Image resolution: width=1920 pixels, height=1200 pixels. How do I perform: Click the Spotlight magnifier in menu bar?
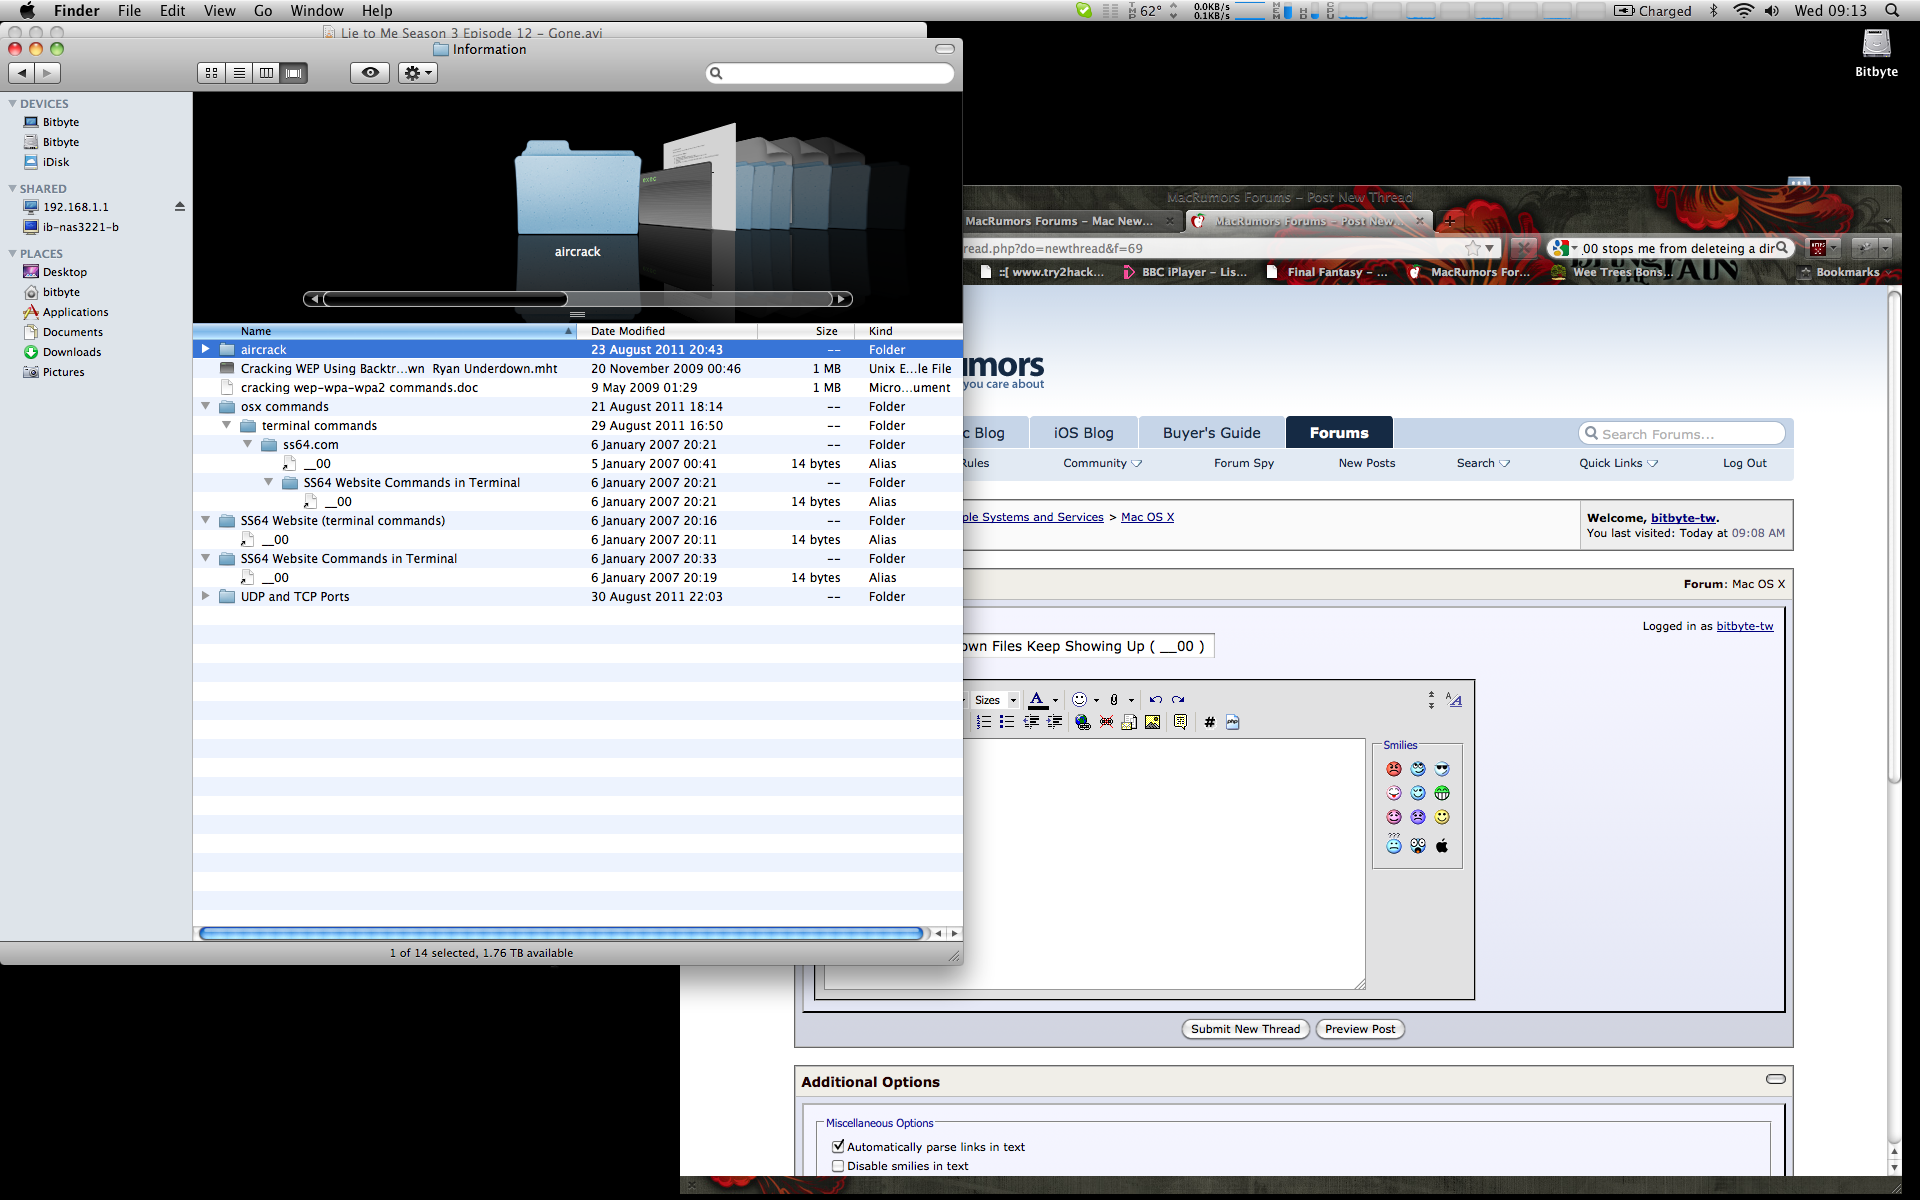pos(1892,11)
